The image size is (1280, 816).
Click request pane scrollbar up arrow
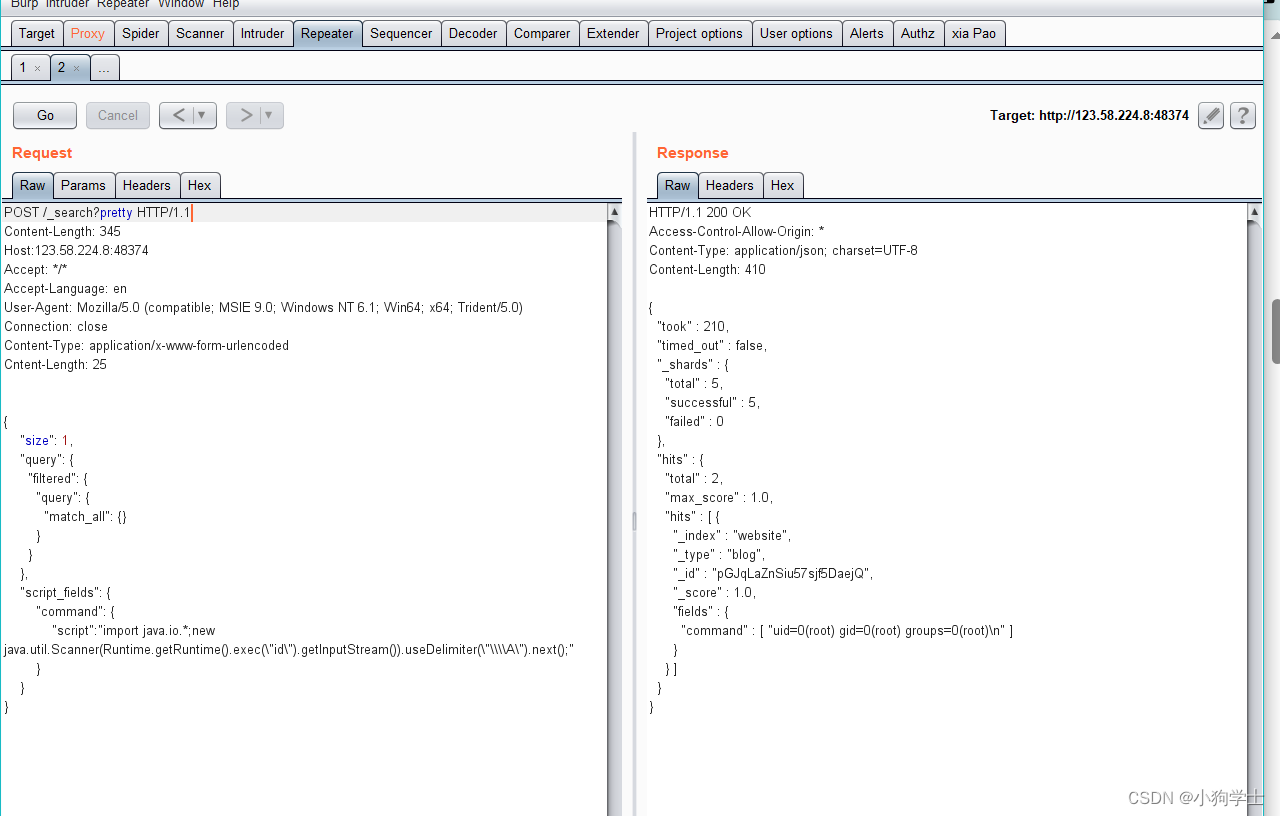(x=614, y=212)
